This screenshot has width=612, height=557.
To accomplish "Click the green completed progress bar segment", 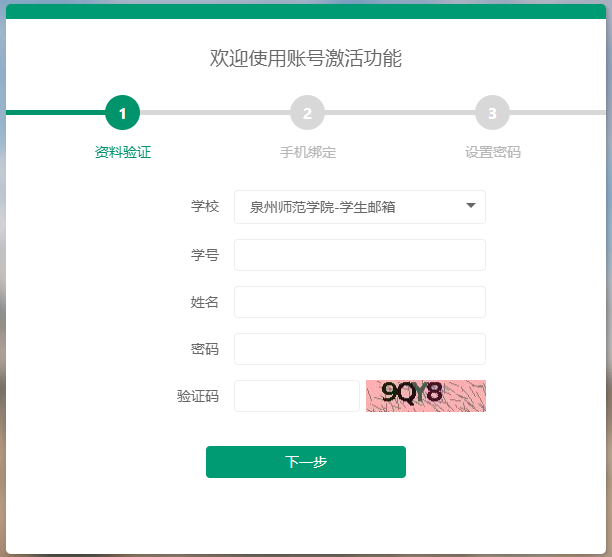I will (52, 112).
